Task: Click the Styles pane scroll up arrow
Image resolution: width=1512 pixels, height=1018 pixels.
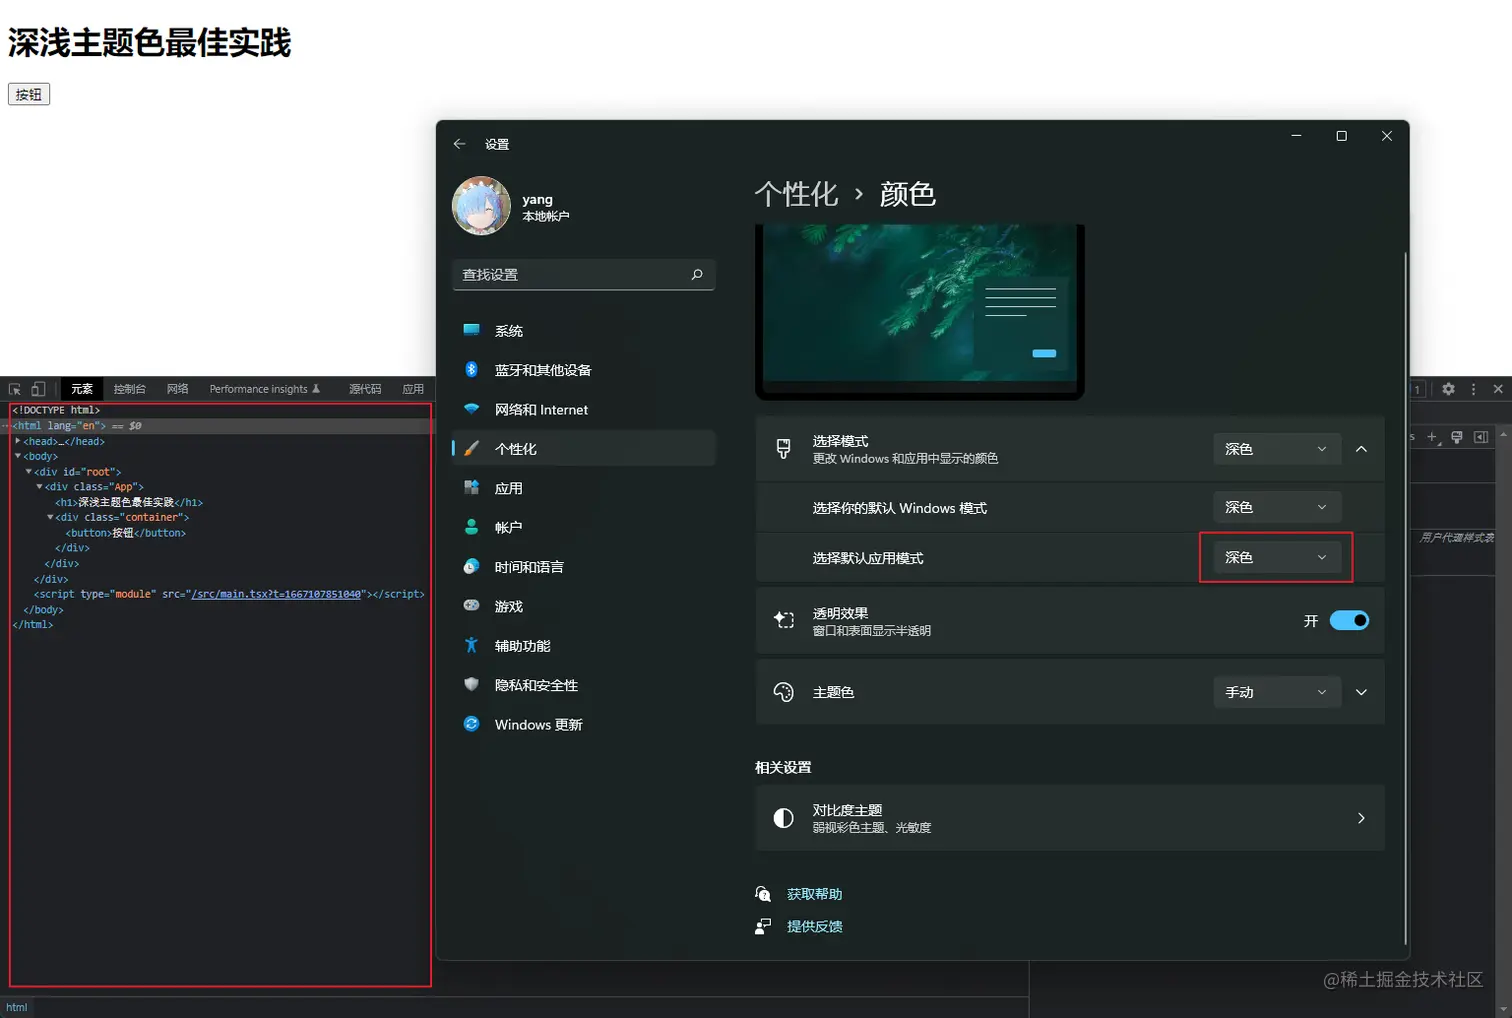Action: tap(1504, 436)
